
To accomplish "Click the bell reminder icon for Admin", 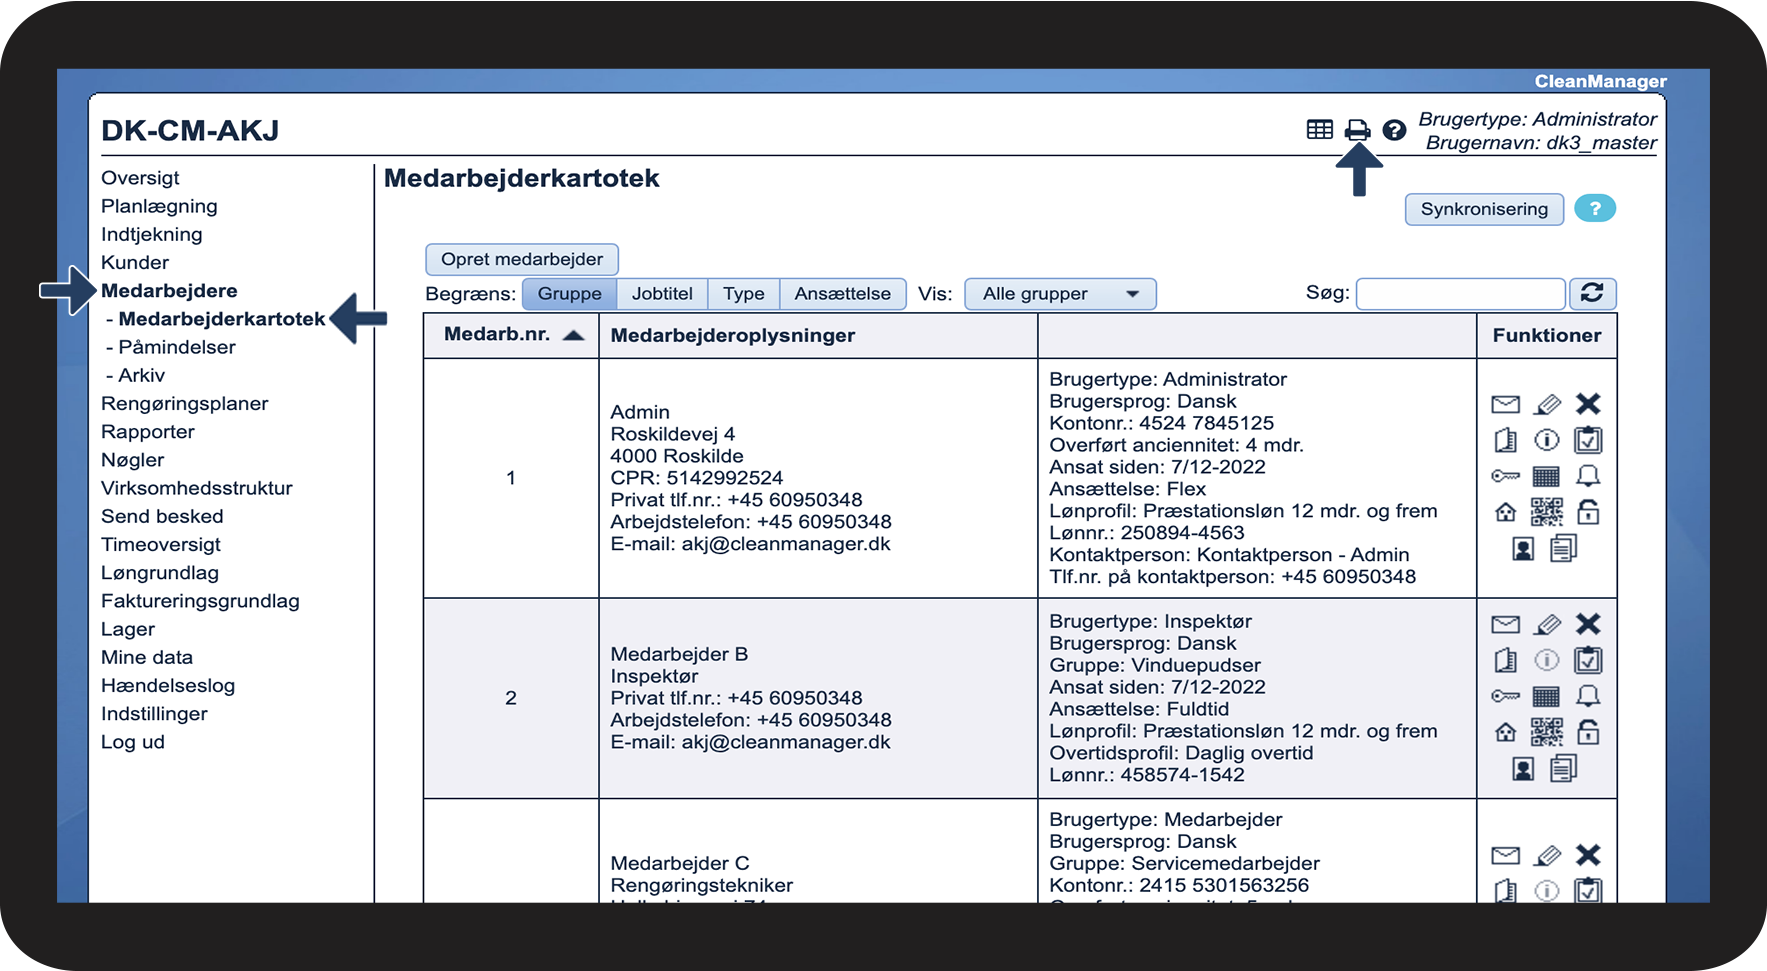I will (x=1588, y=476).
